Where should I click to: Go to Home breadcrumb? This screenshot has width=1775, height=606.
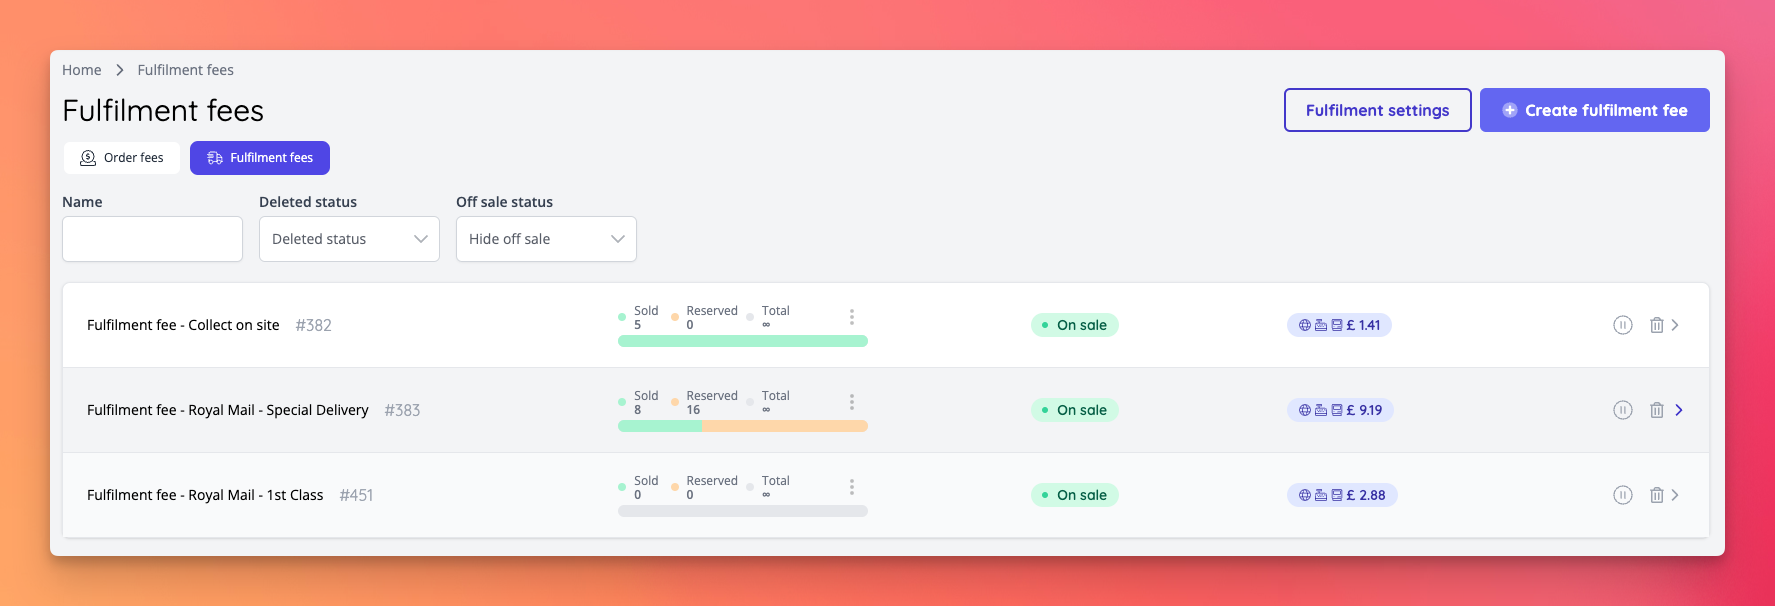[x=82, y=70]
